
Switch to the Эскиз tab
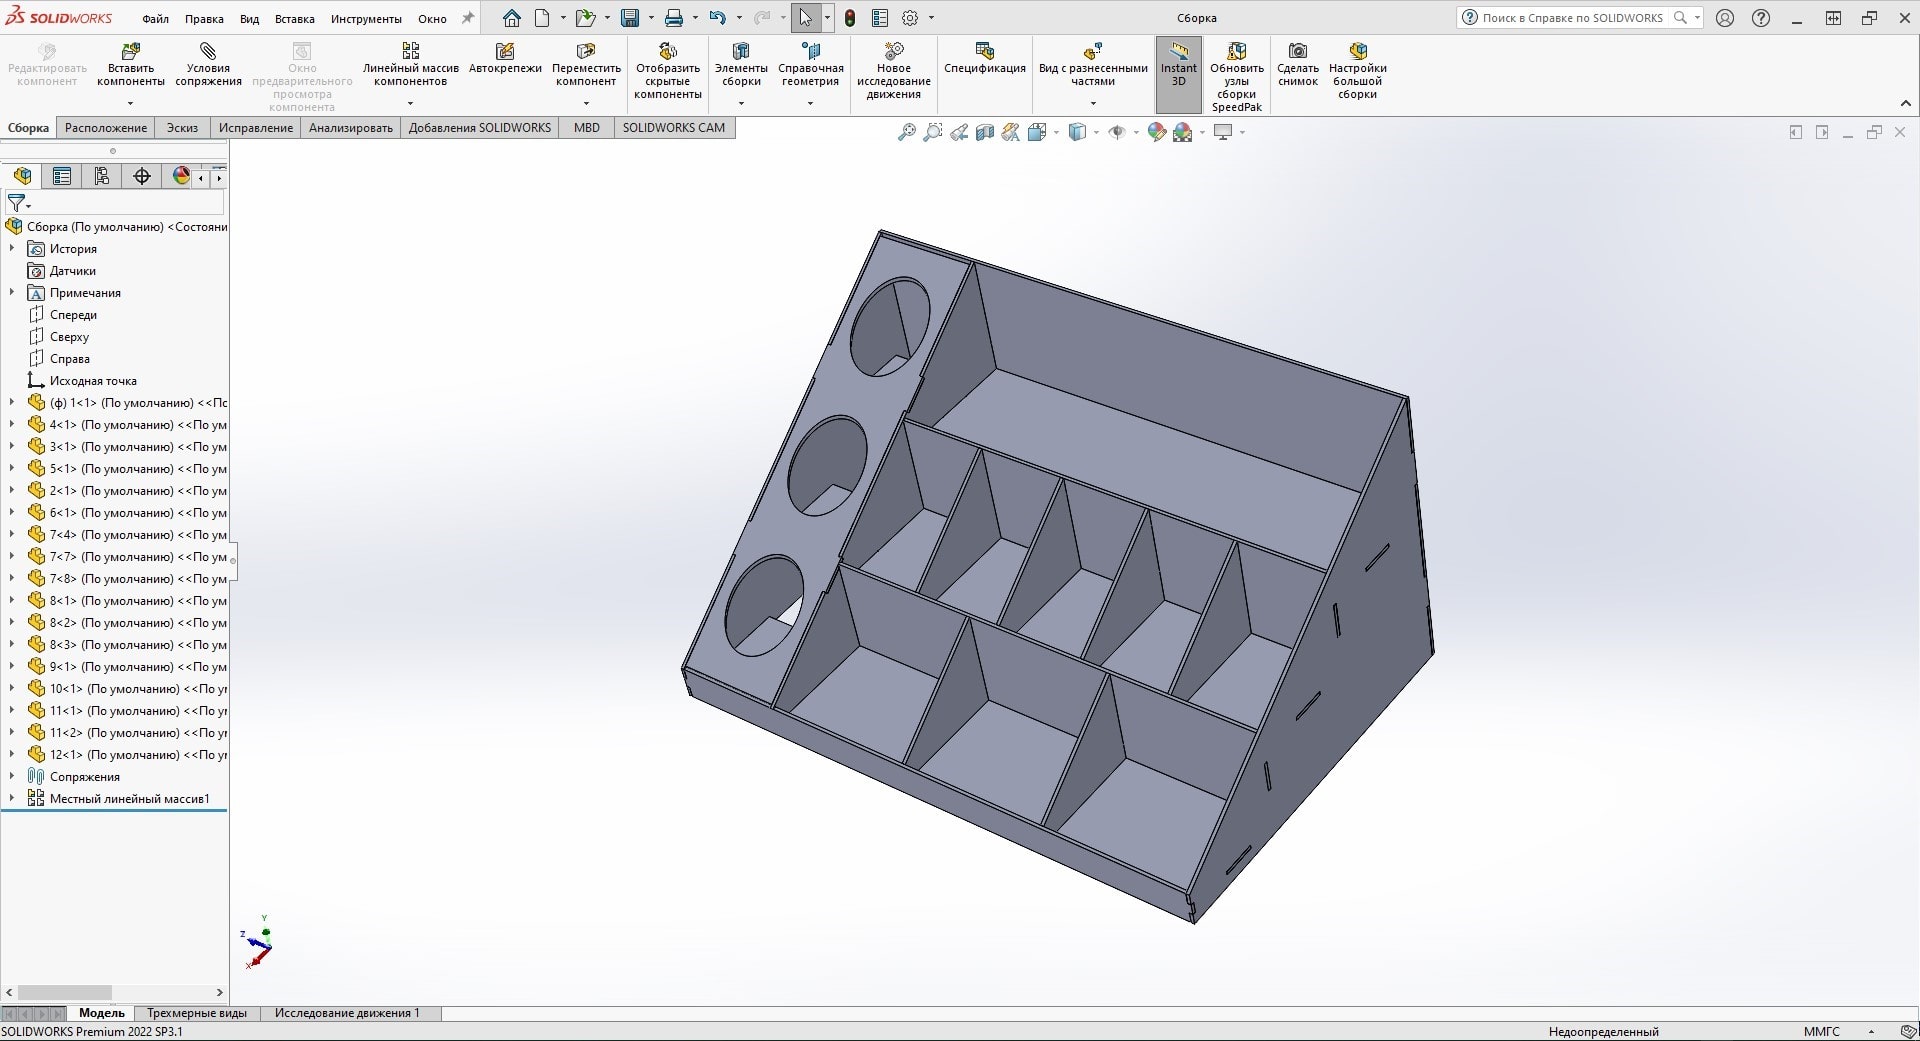pyautogui.click(x=182, y=128)
